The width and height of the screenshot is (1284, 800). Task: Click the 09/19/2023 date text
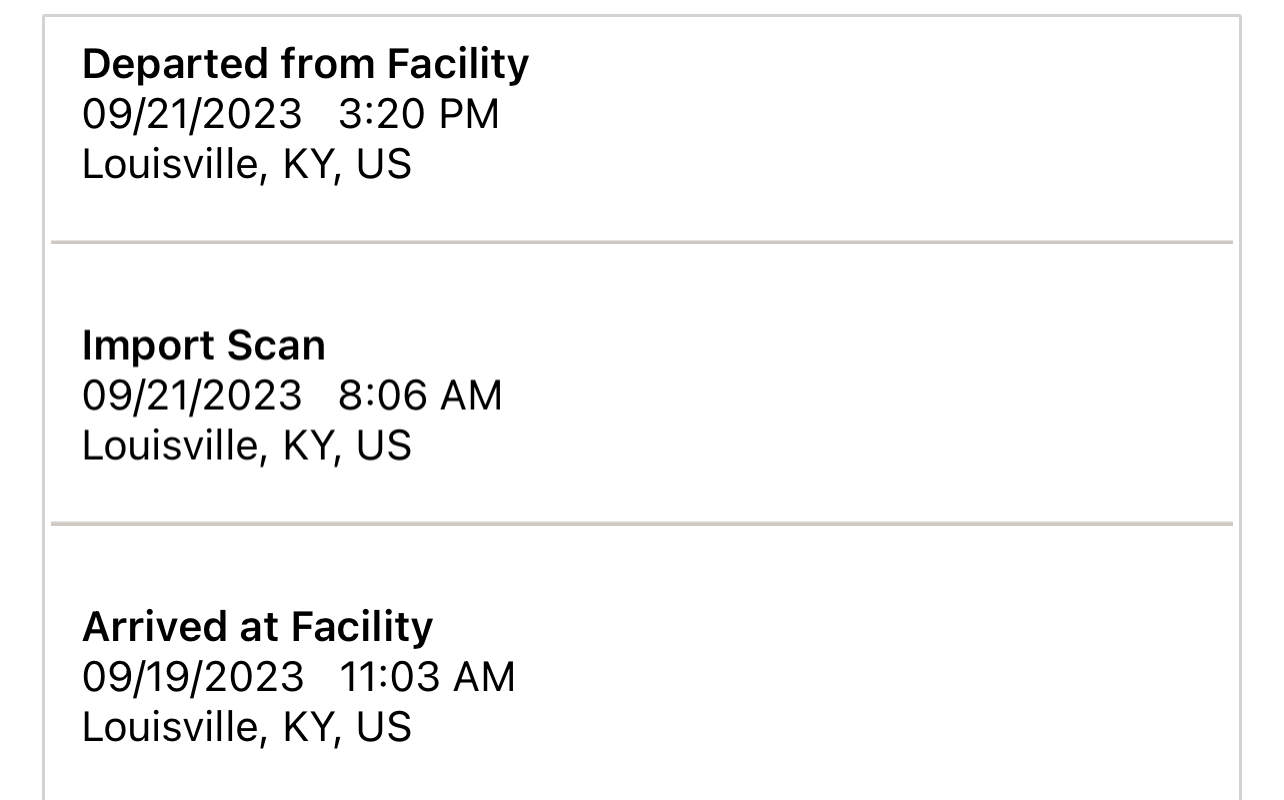tap(192, 677)
